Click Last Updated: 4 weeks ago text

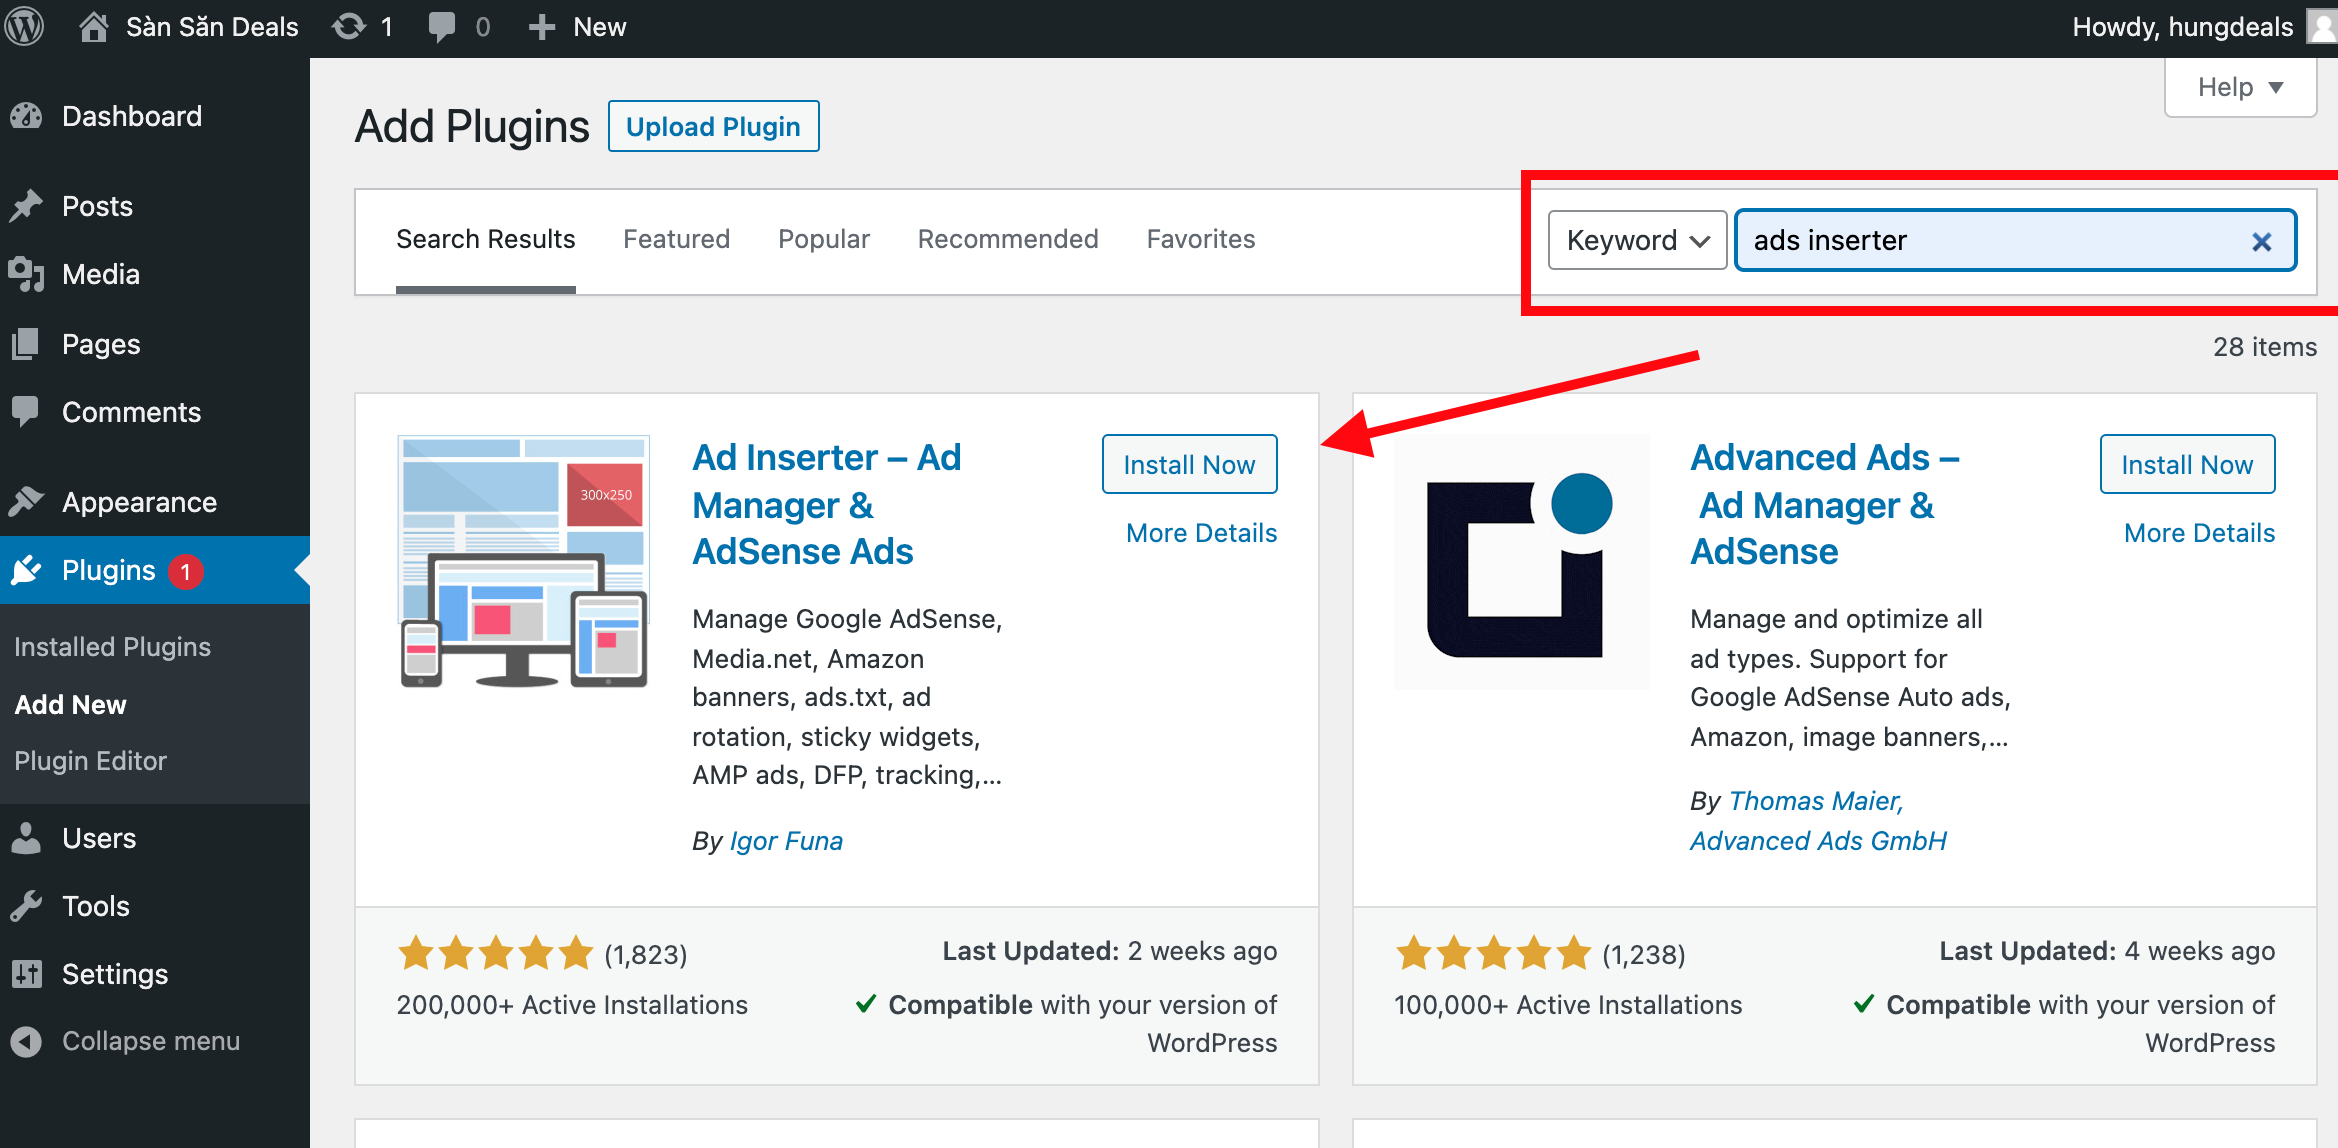pyautogui.click(x=2107, y=951)
